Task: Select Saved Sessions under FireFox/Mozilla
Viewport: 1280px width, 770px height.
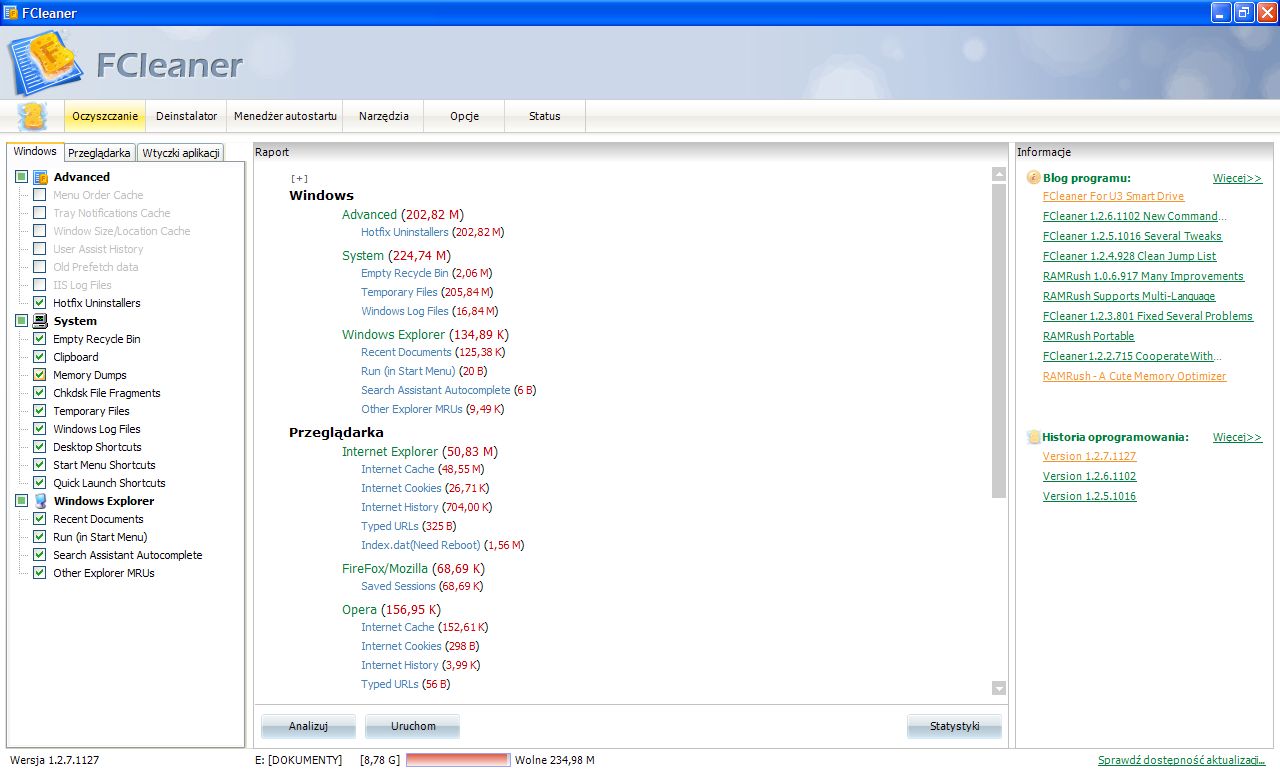Action: pos(398,586)
